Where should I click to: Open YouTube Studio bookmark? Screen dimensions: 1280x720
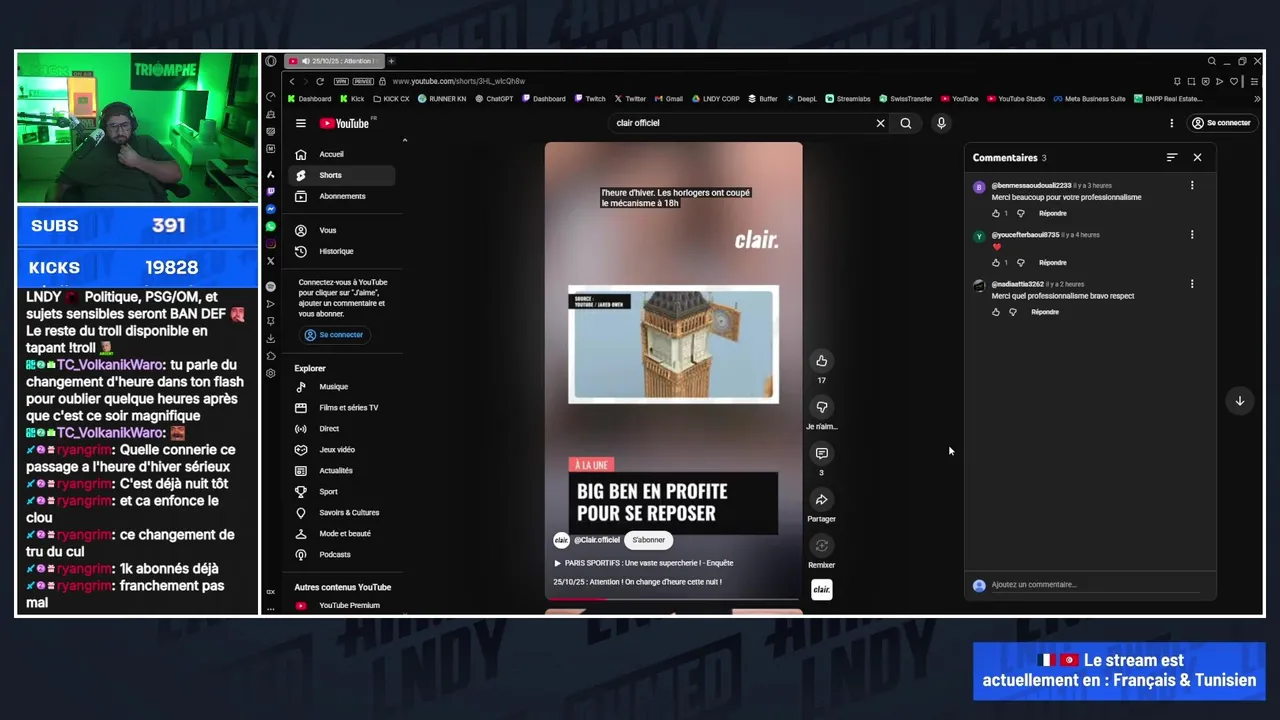[x=1016, y=99]
